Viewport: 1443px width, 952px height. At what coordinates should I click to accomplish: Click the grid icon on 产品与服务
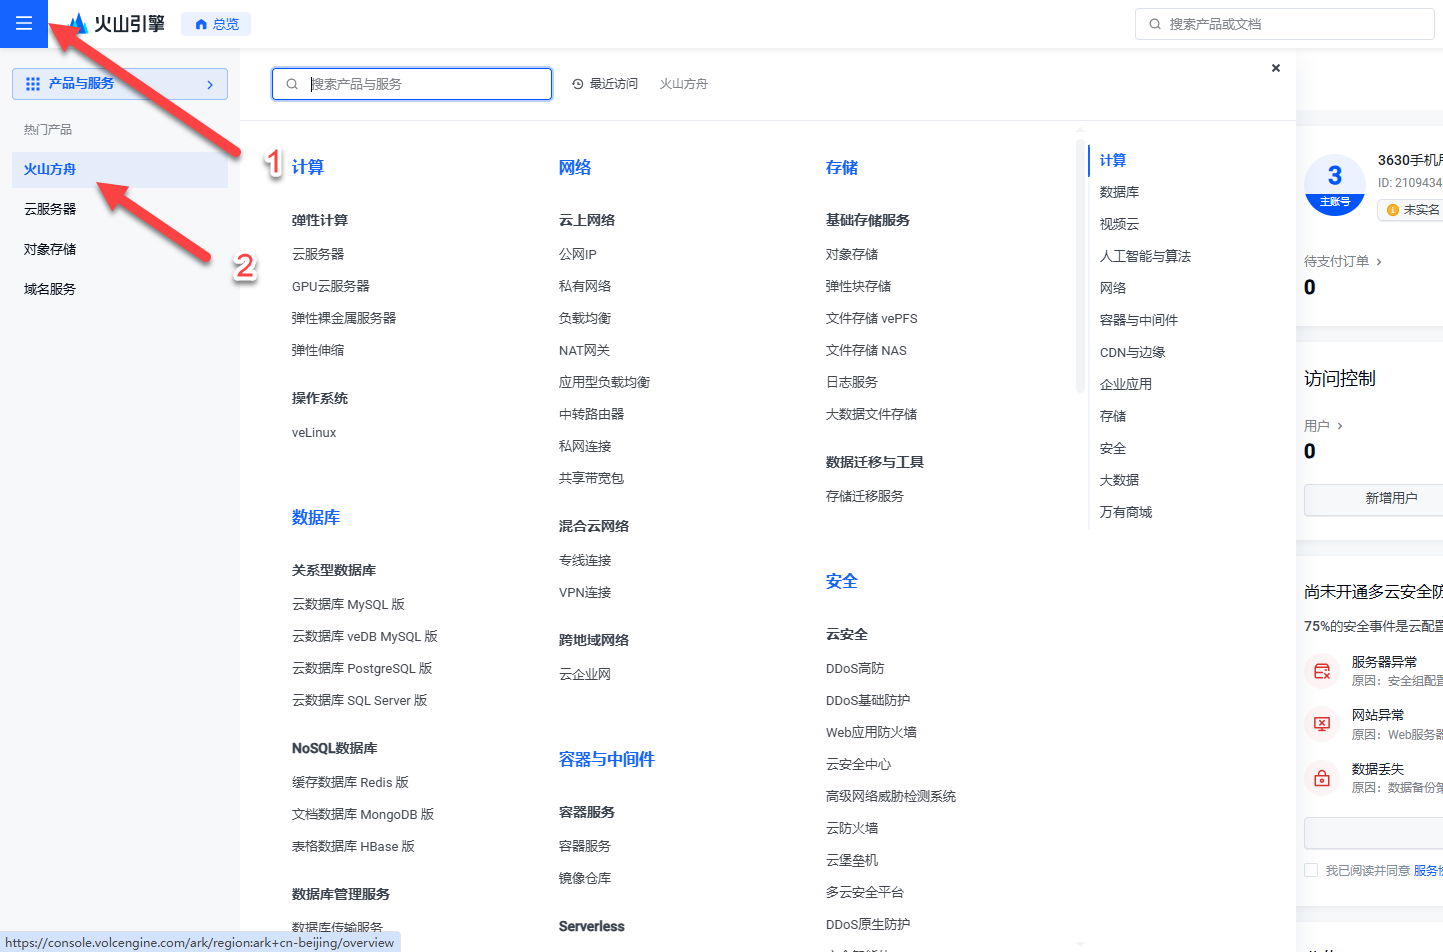(x=32, y=84)
